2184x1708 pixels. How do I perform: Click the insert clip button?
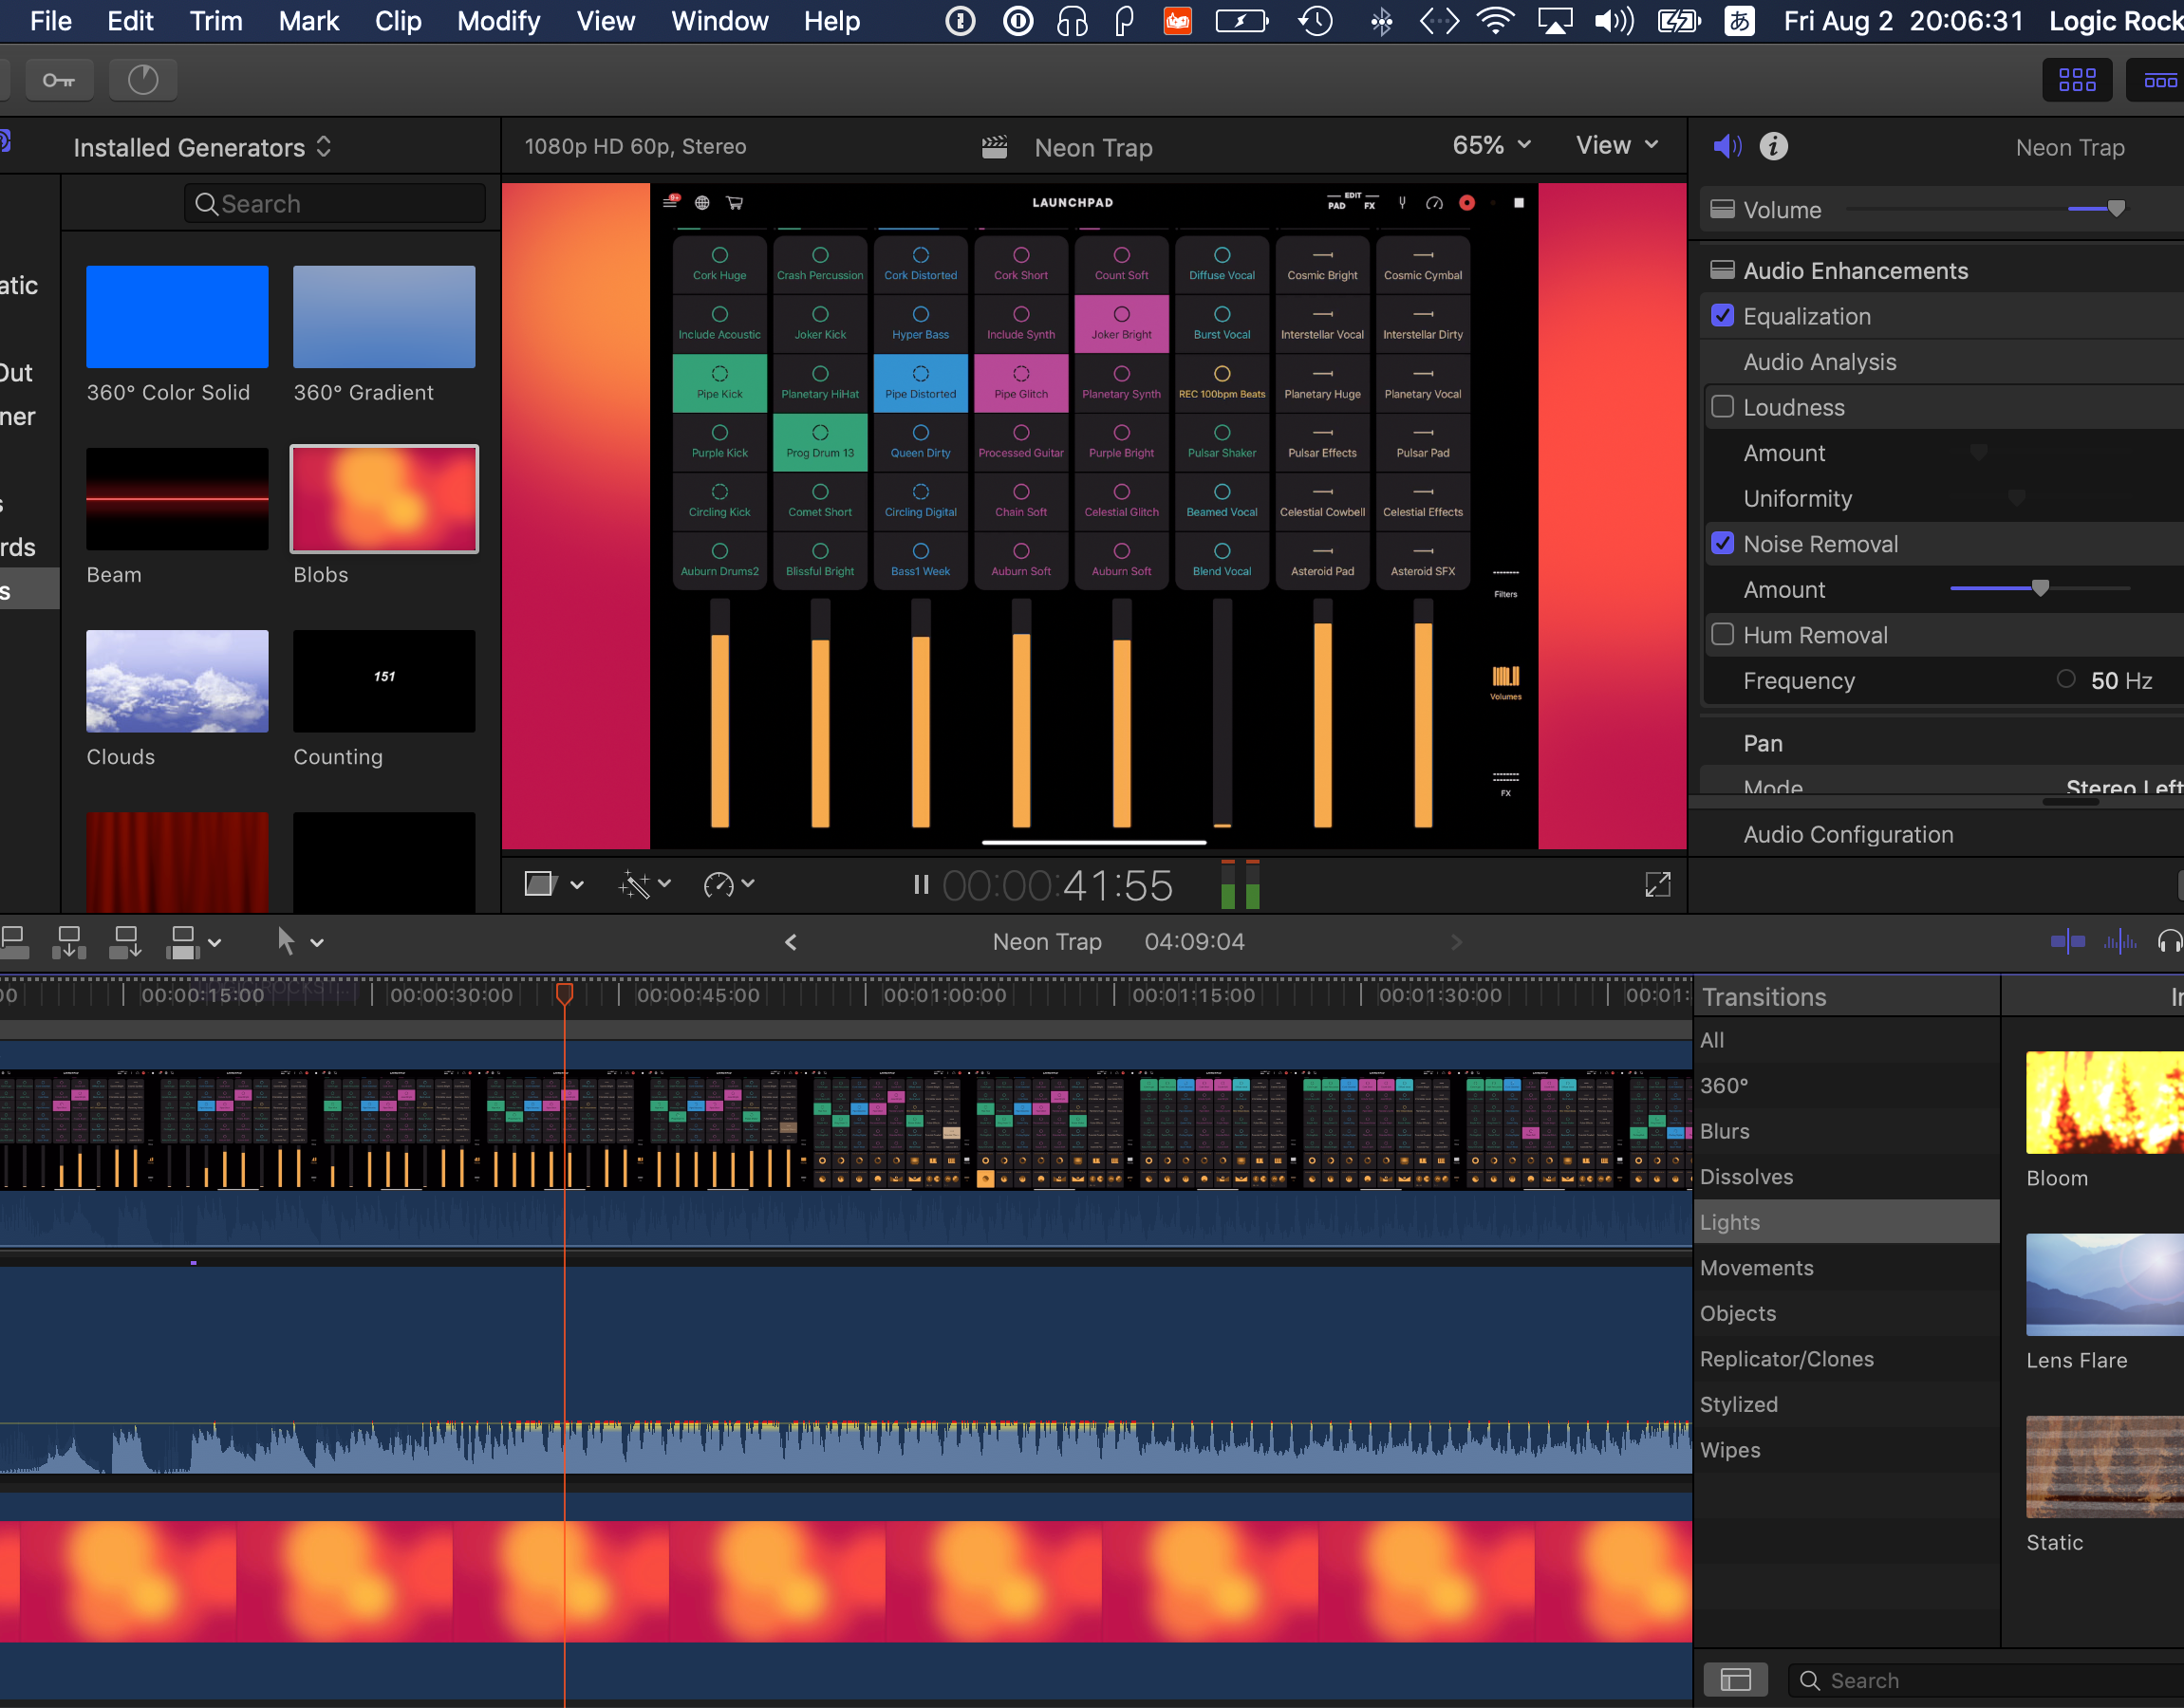pyautogui.click(x=69, y=942)
